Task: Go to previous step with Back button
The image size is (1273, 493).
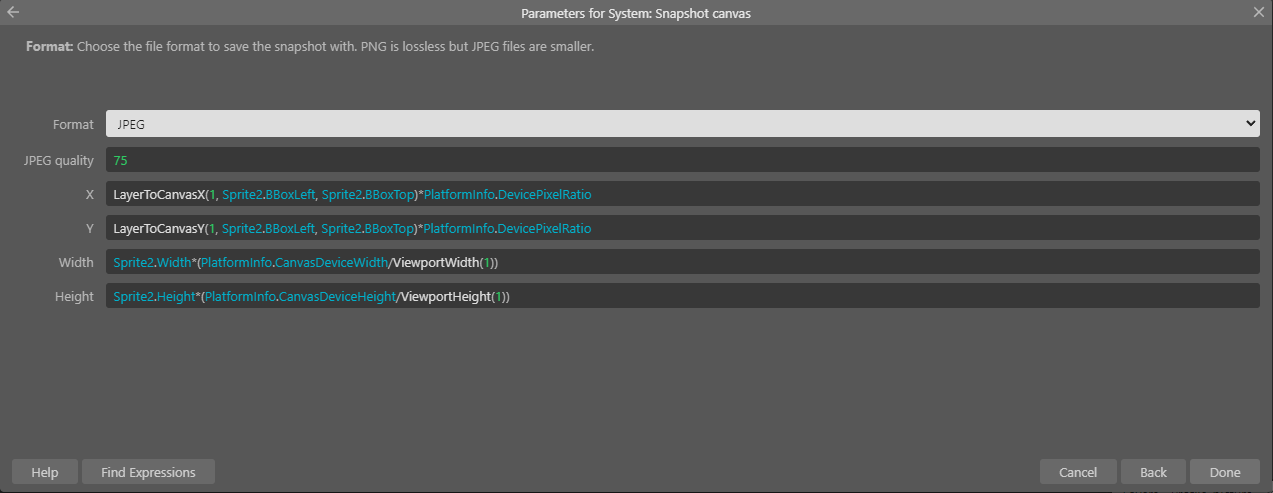Action: pyautogui.click(x=1153, y=472)
